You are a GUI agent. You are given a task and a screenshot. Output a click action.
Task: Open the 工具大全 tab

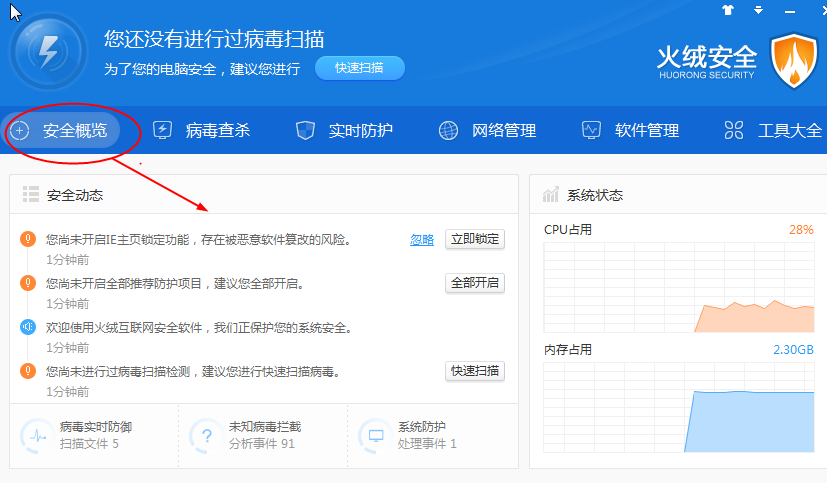pos(773,130)
